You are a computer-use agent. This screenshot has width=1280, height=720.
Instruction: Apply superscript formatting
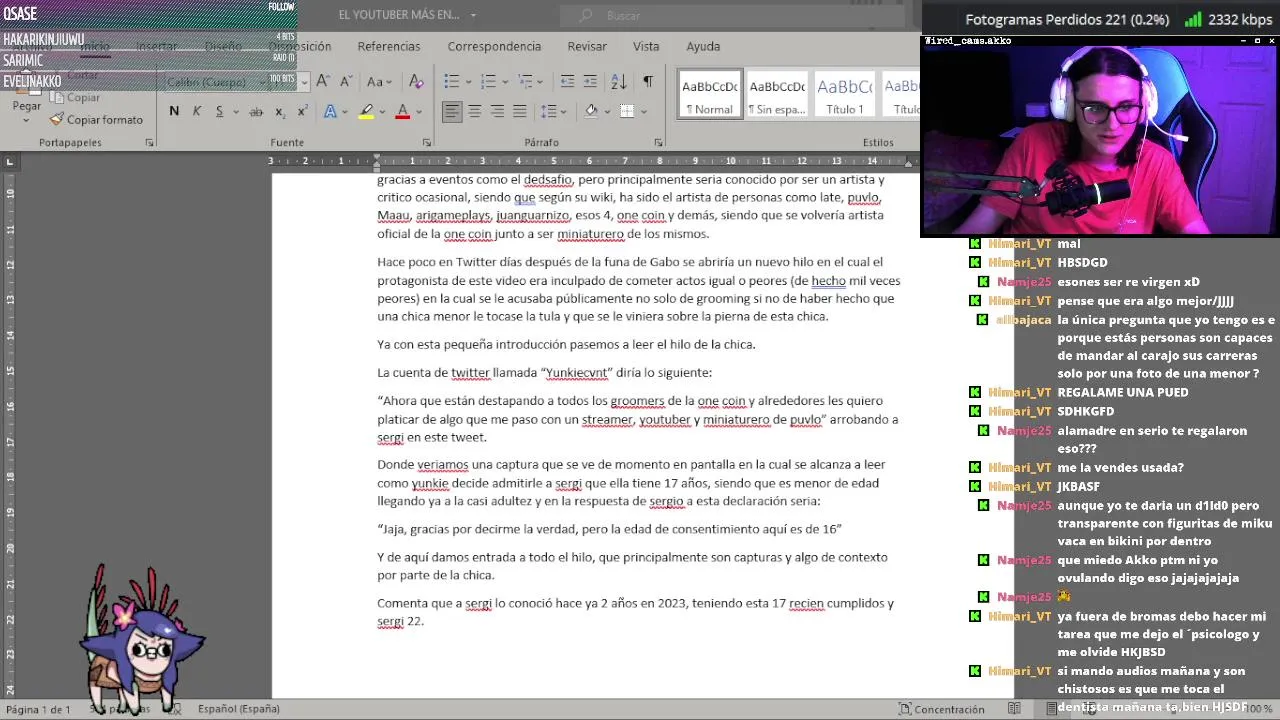tap(301, 111)
